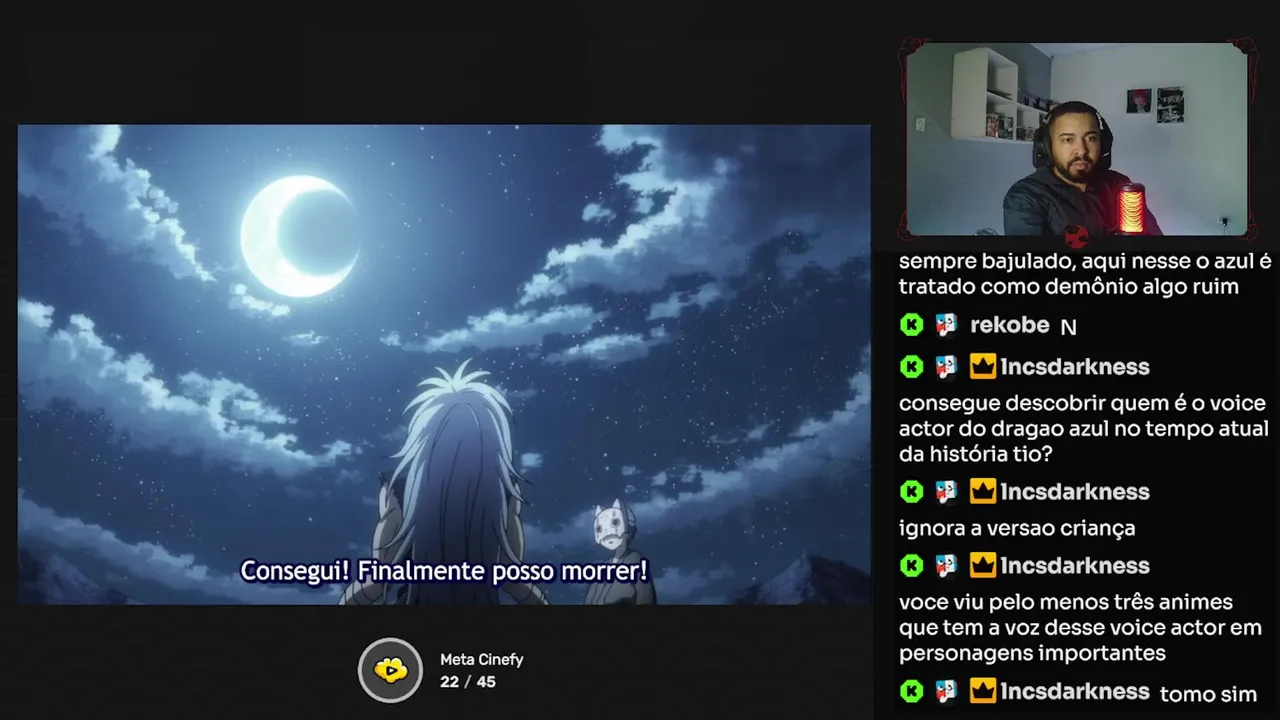Open the lncsdarkness name beside "tomo sim"
The width and height of the screenshot is (1280, 720).
[1075, 691]
